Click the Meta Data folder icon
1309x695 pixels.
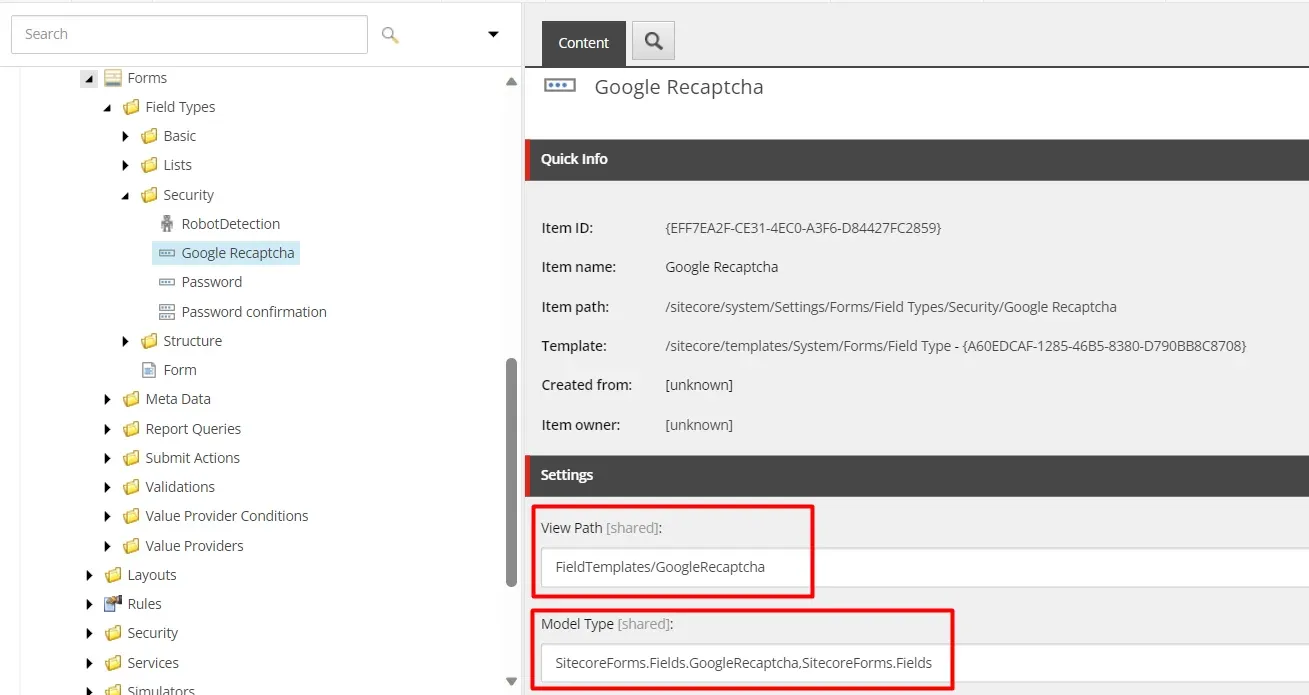coord(131,399)
